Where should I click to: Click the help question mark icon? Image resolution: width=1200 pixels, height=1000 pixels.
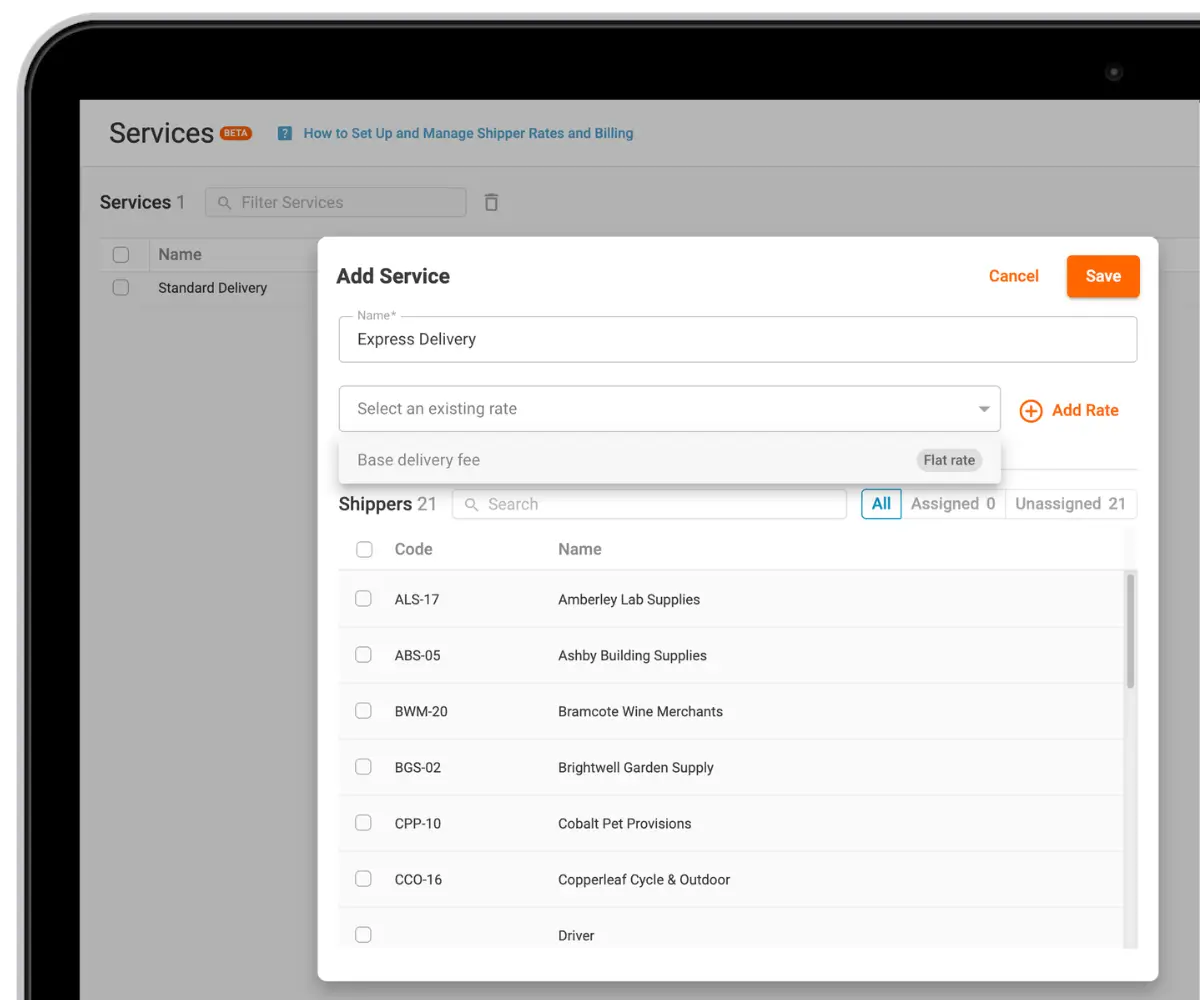point(285,133)
